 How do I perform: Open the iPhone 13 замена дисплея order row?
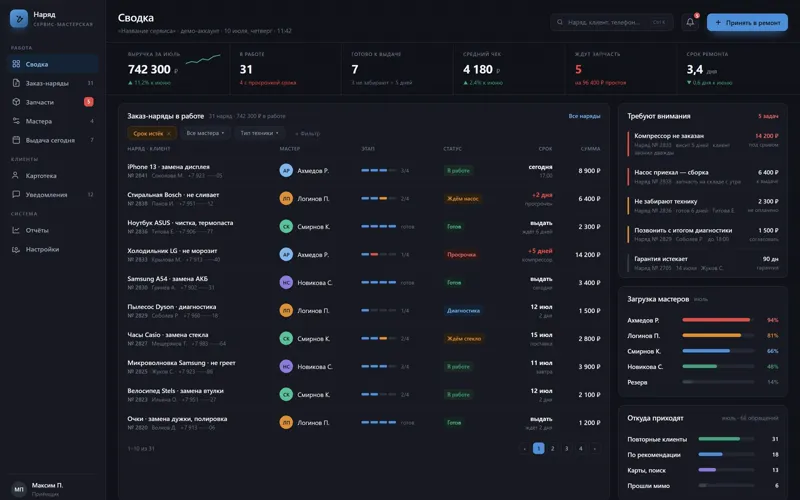point(364,170)
